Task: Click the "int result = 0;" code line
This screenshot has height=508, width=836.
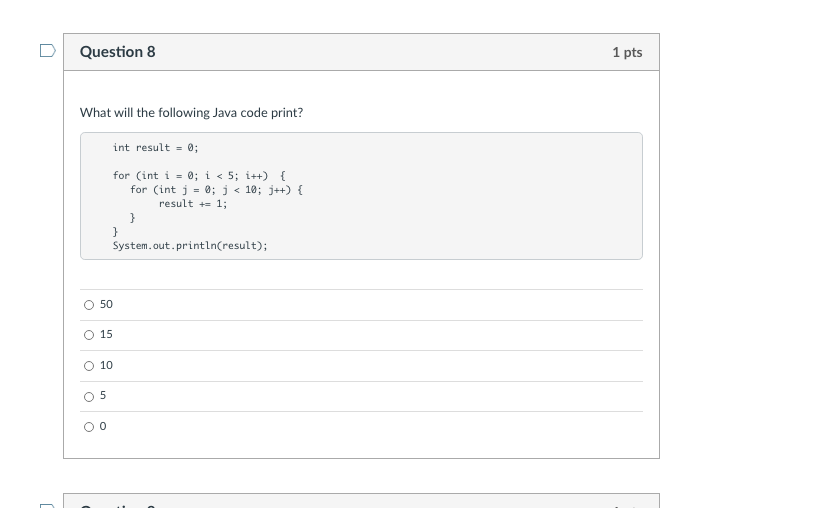Action: point(155,148)
